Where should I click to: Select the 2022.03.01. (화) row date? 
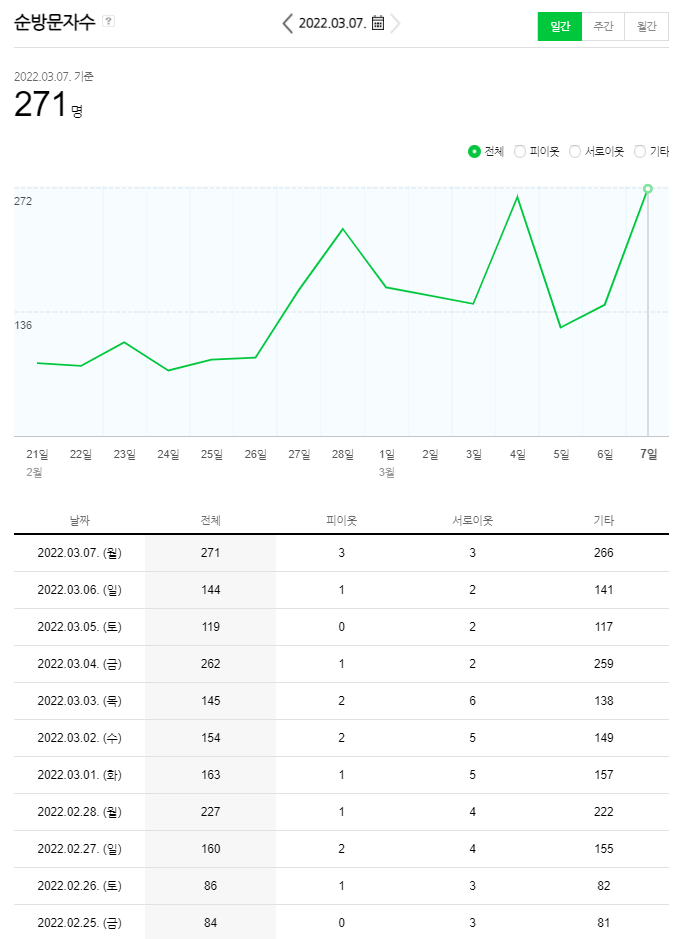[80, 775]
